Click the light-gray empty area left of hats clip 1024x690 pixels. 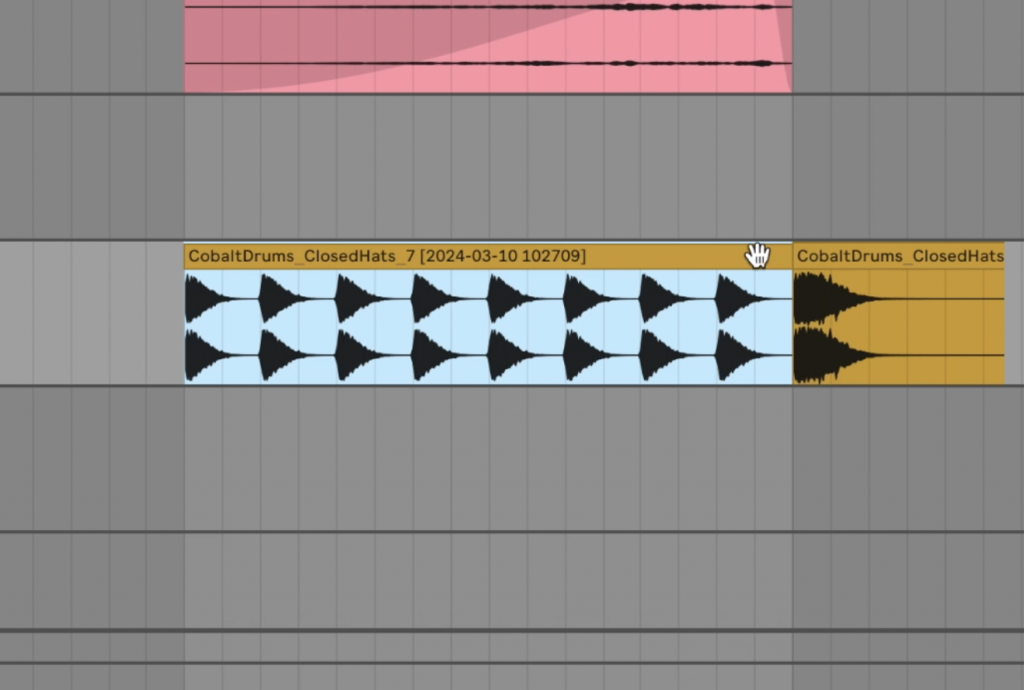[x=91, y=313]
